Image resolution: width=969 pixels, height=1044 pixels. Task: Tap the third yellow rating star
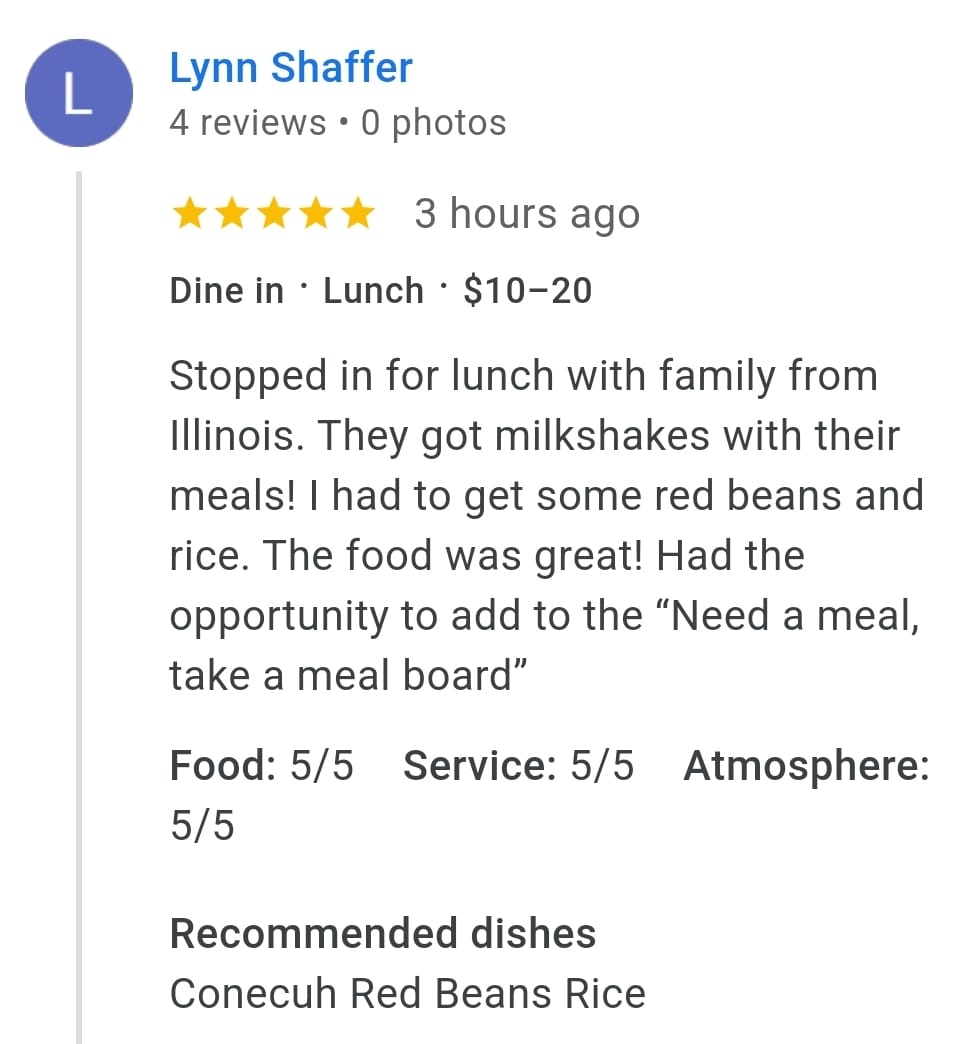(274, 214)
